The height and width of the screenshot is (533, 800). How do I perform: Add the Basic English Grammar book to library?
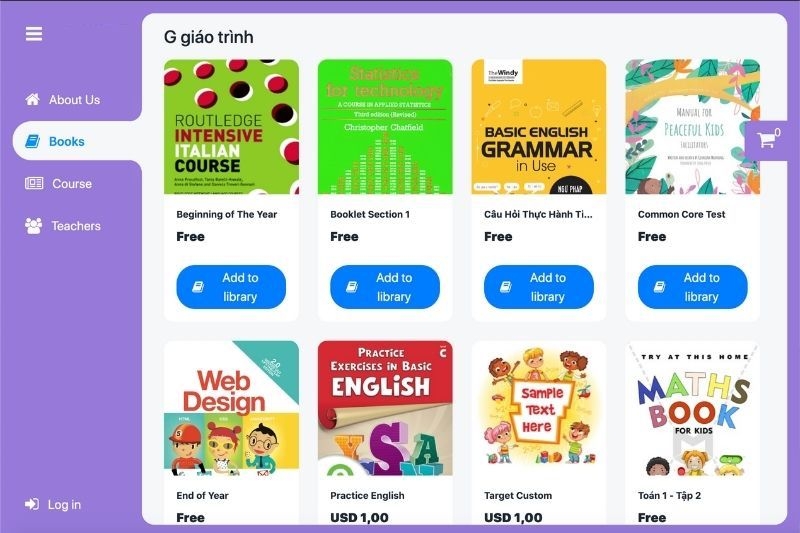(x=539, y=287)
